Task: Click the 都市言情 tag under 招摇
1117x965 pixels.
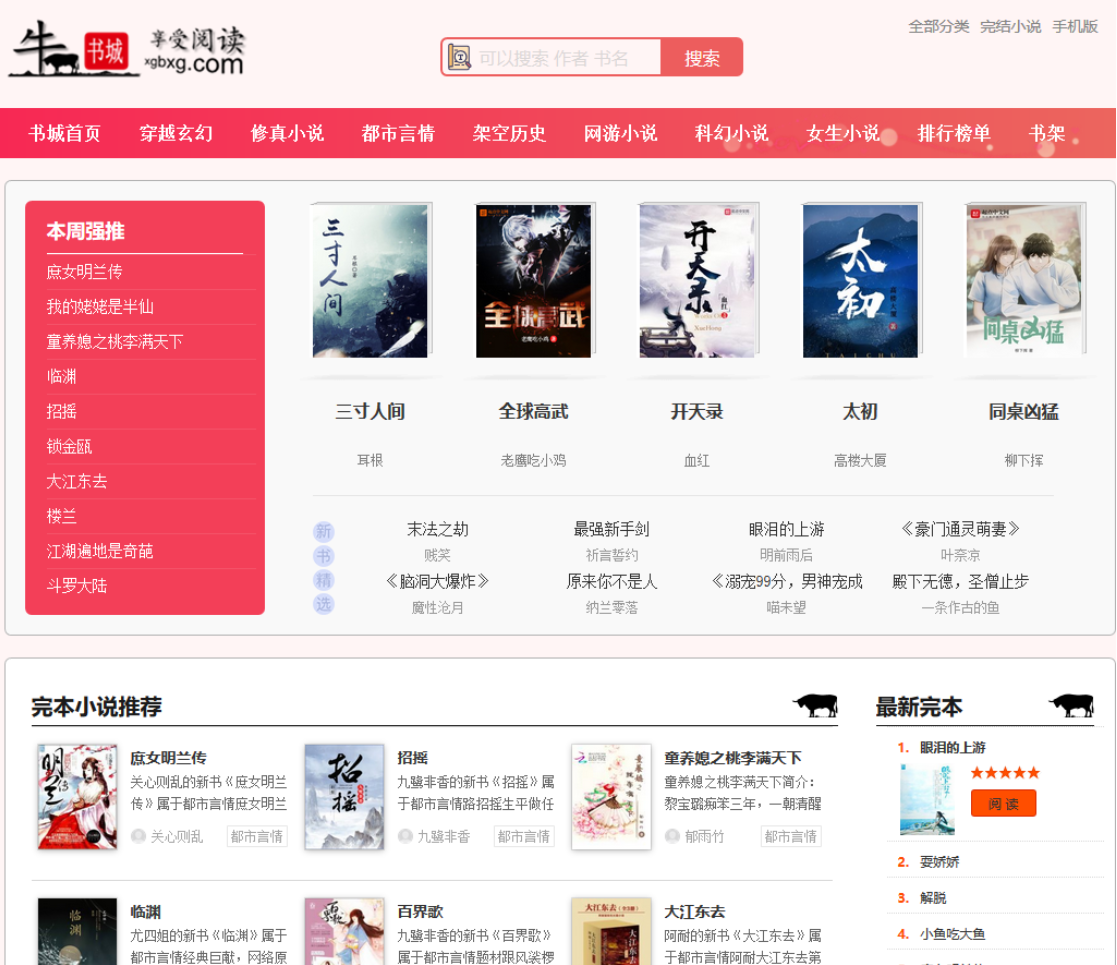Action: coord(524,836)
